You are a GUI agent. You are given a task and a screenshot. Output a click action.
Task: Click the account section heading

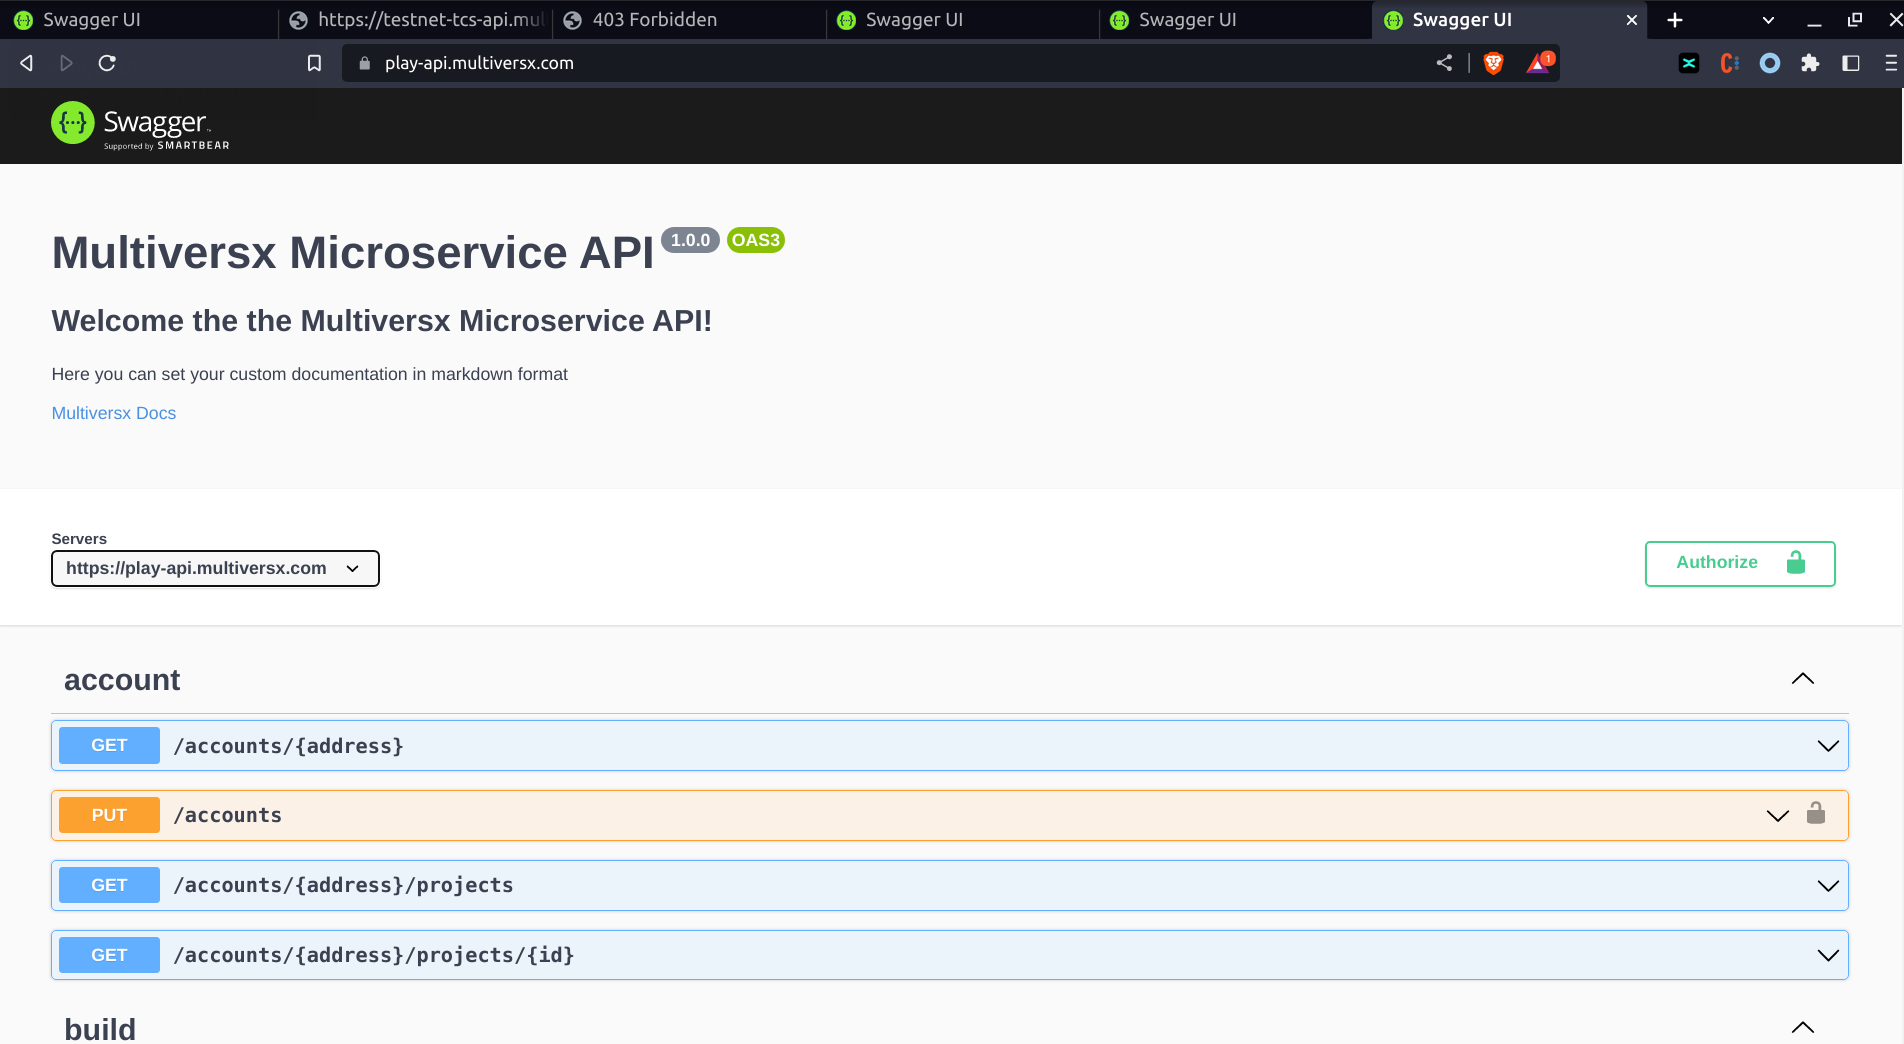click(x=122, y=680)
